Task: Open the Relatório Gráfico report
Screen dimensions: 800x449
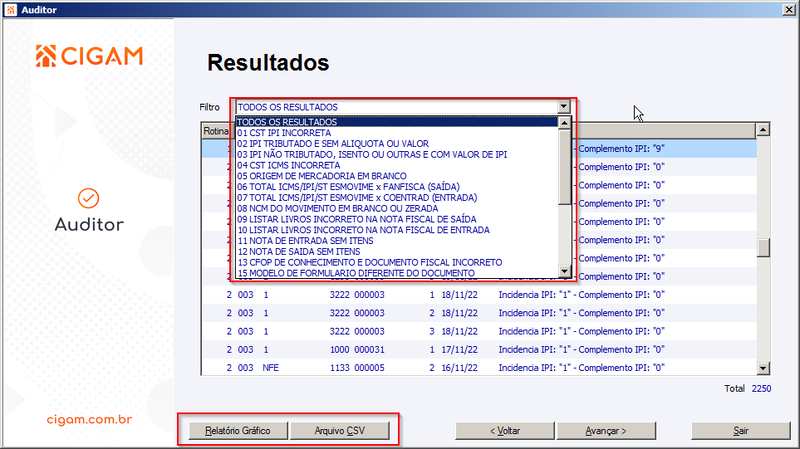Action: coord(238,431)
